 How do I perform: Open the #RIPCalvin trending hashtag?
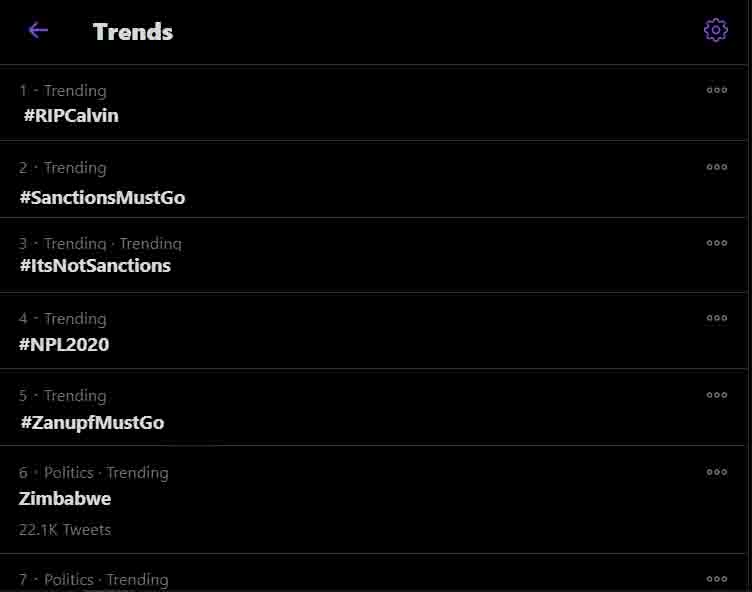pos(71,115)
